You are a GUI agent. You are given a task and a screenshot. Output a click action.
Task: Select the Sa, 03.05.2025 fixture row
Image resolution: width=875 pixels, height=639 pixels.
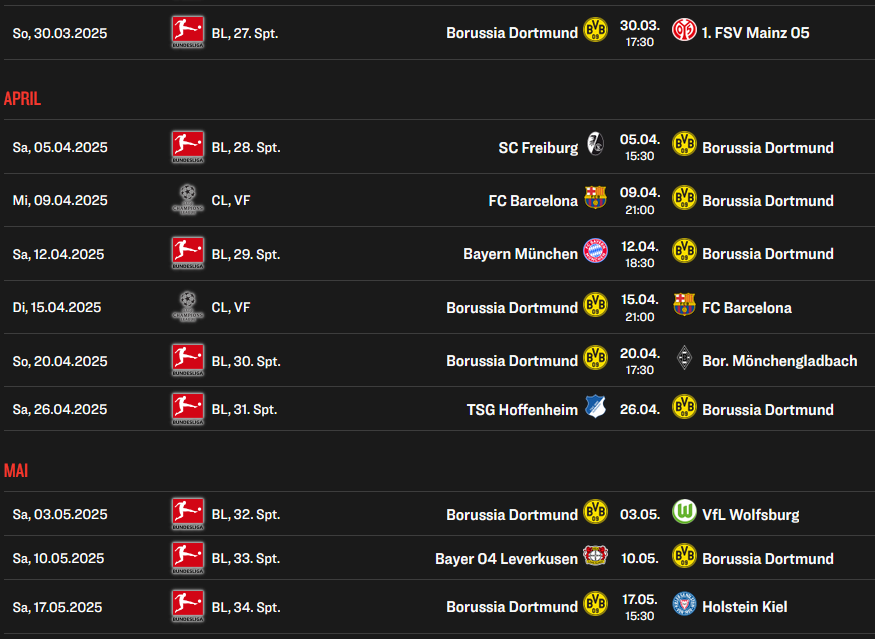pyautogui.click(x=438, y=514)
